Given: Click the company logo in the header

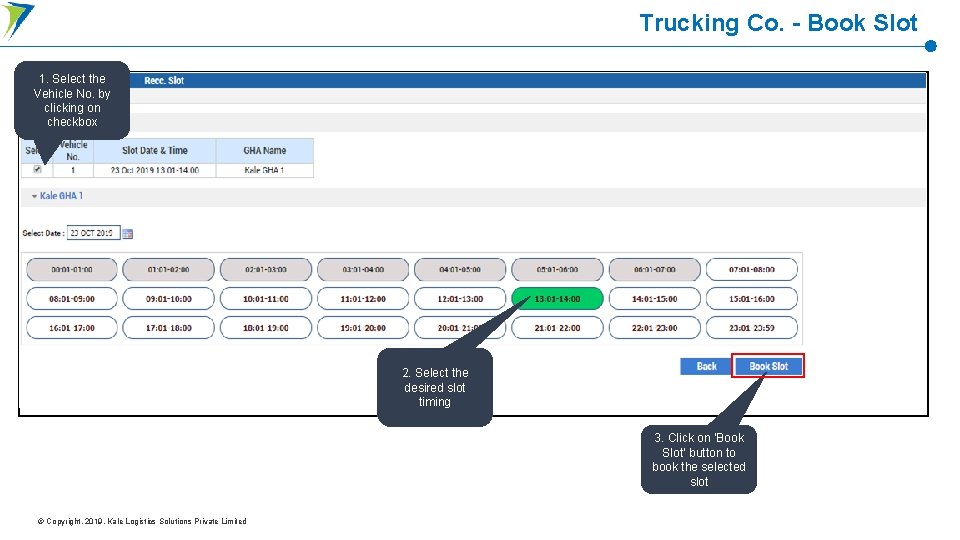Looking at the screenshot, I should click(x=17, y=20).
